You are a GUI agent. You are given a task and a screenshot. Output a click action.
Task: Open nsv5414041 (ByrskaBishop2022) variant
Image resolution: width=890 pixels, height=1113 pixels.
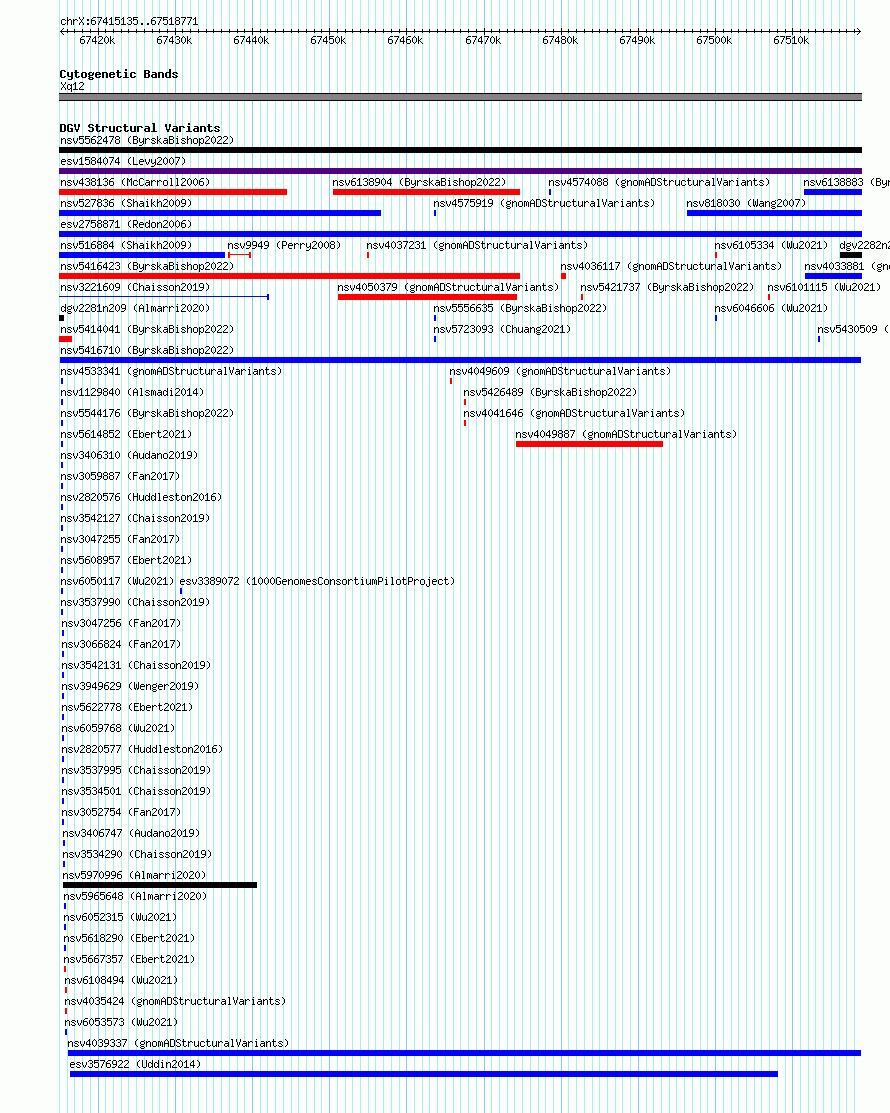point(147,329)
